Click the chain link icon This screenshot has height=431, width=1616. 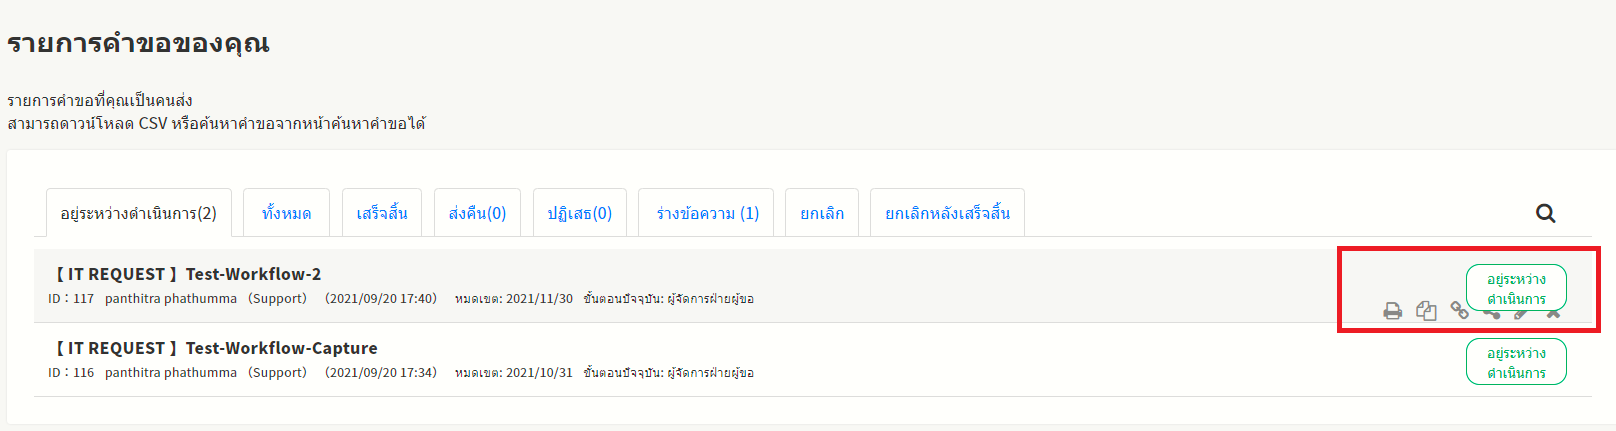pyautogui.click(x=1459, y=311)
